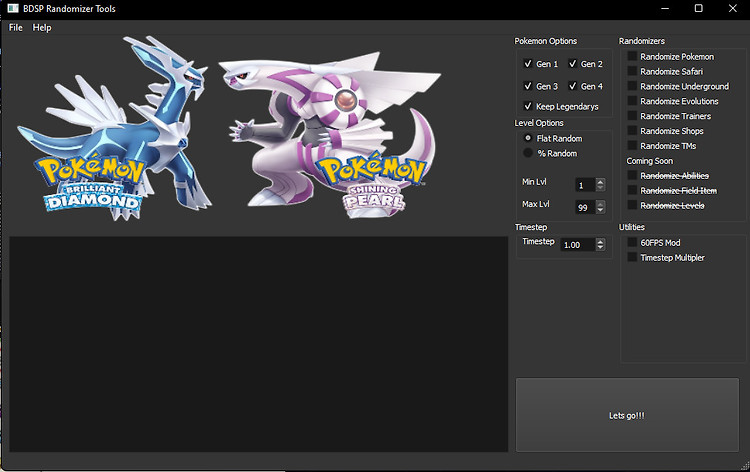Increase Min Lvl with up arrow
Screen dimensions: 750x472
click(x=601, y=182)
